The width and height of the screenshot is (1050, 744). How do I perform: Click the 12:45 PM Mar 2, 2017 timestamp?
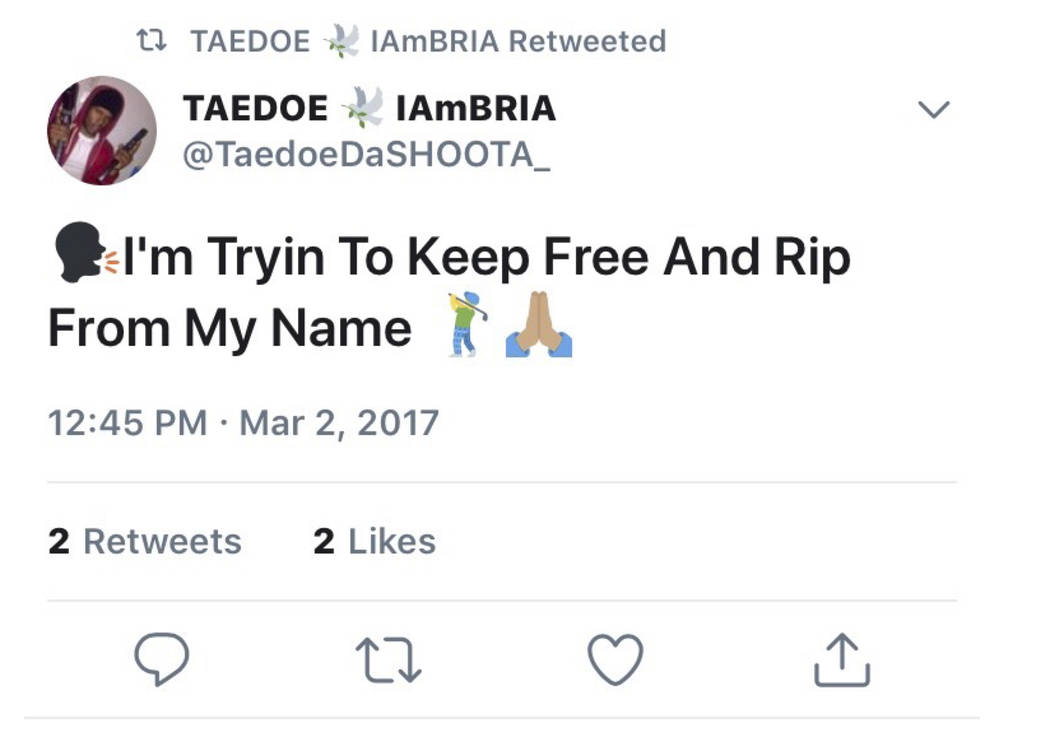coord(243,423)
